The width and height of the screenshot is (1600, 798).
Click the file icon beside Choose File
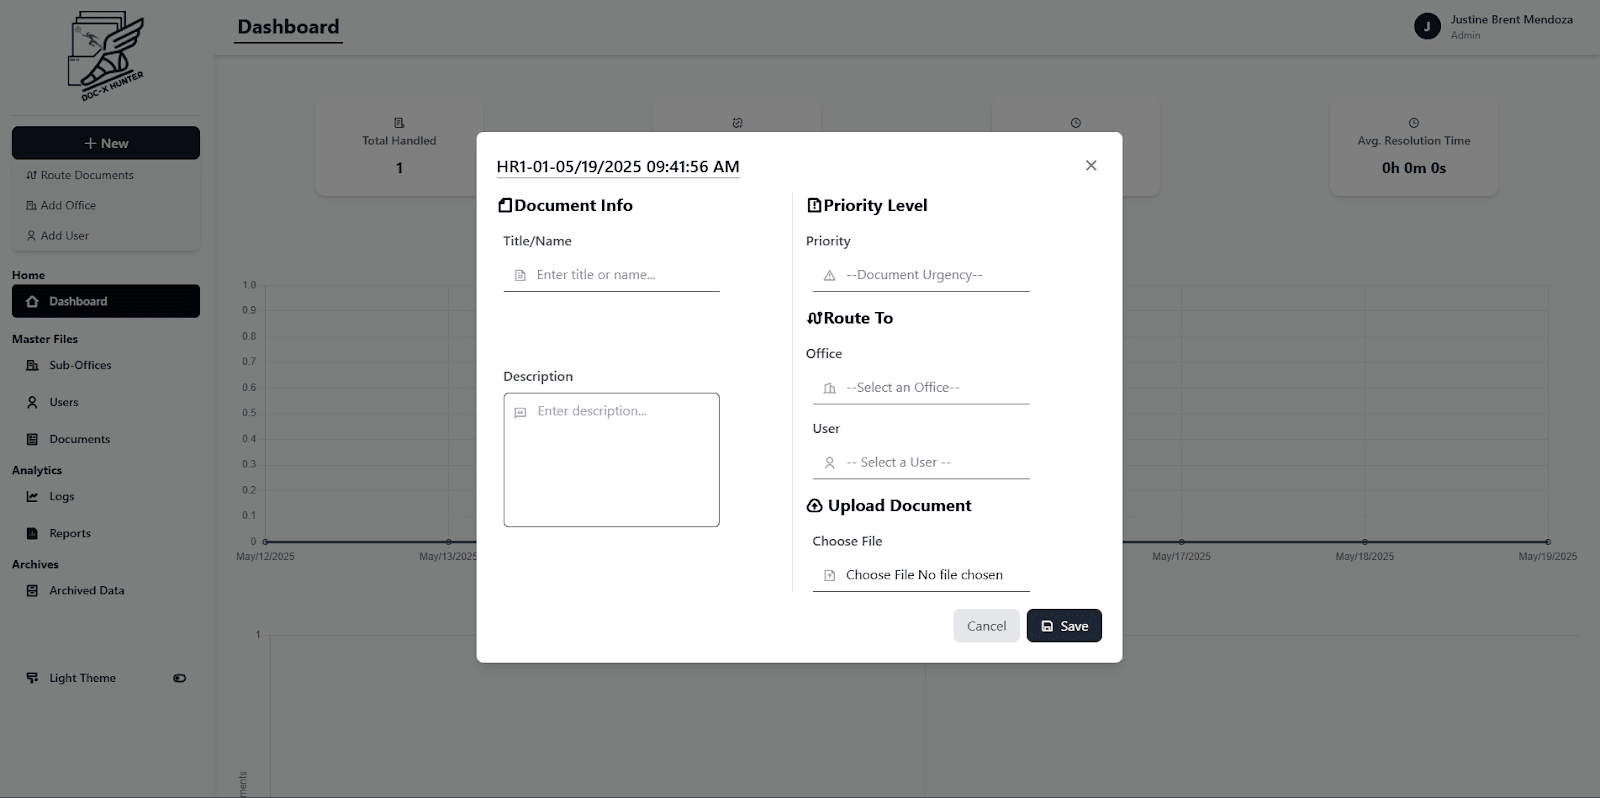[829, 575]
